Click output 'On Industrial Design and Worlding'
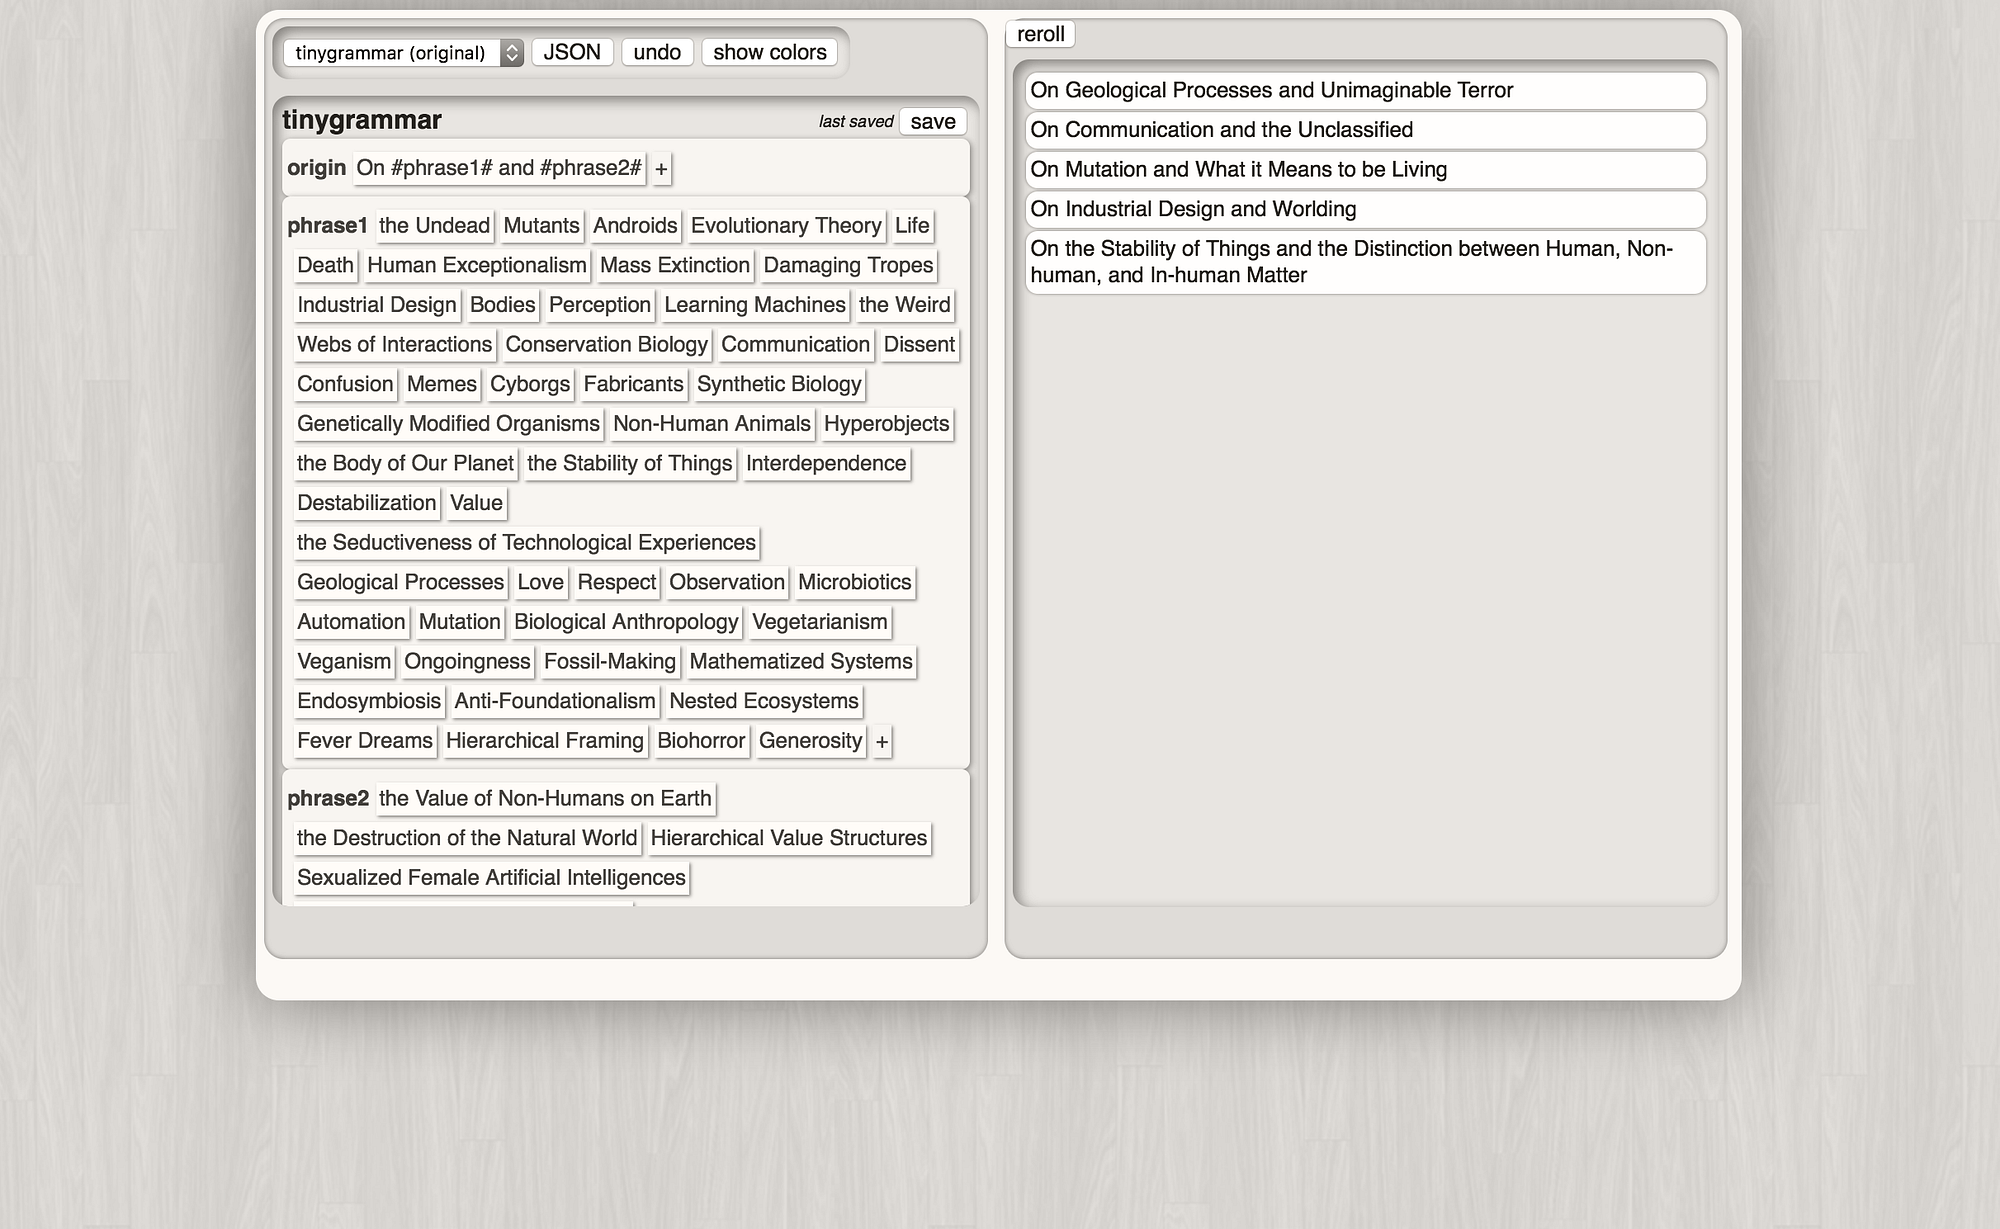 click(x=1193, y=209)
